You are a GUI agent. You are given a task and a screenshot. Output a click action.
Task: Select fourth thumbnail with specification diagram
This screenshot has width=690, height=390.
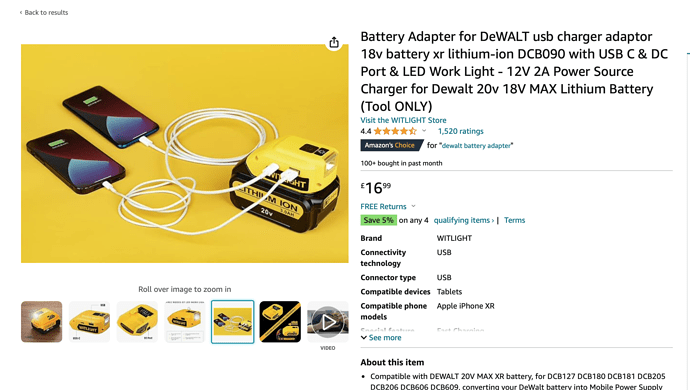pos(185,322)
